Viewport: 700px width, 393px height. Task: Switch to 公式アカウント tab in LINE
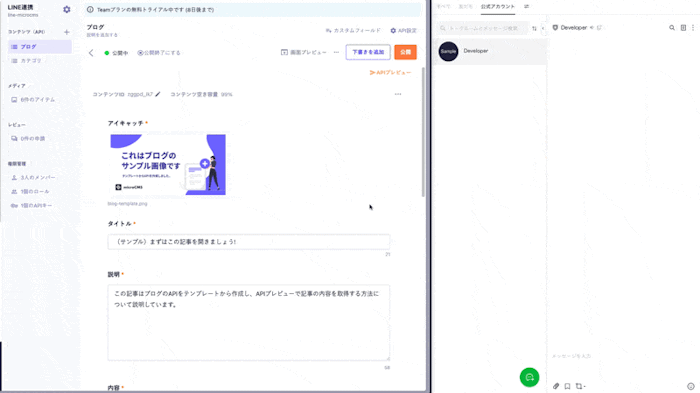(x=497, y=7)
